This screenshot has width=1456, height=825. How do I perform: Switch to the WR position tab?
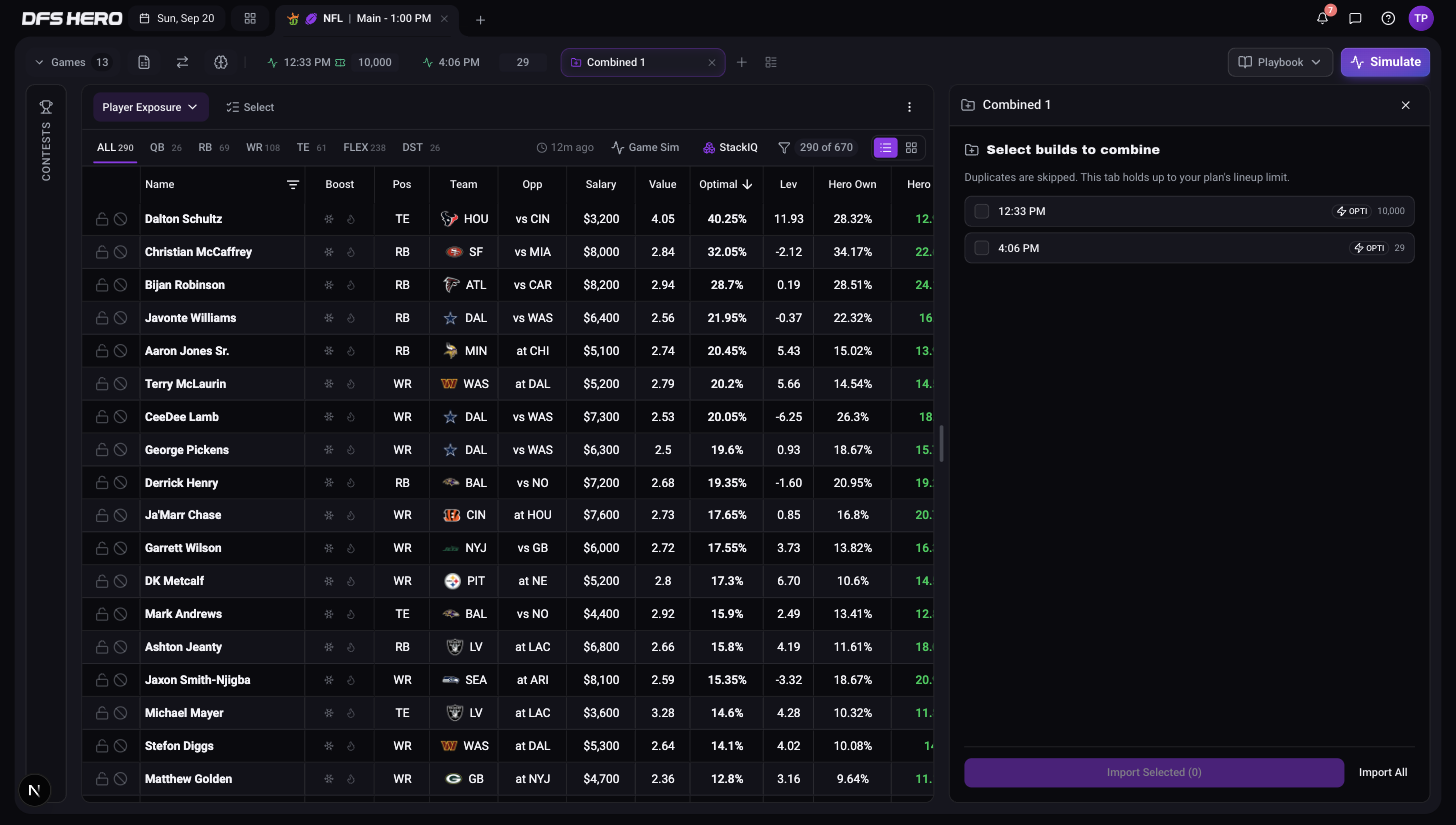pyautogui.click(x=263, y=147)
